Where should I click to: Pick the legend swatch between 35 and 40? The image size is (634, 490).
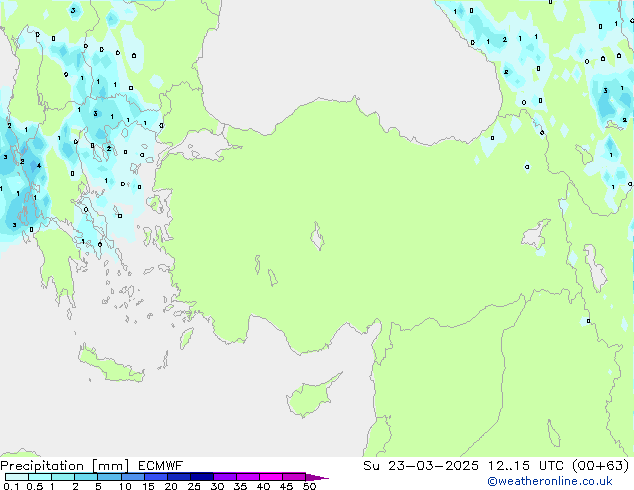click(247, 477)
